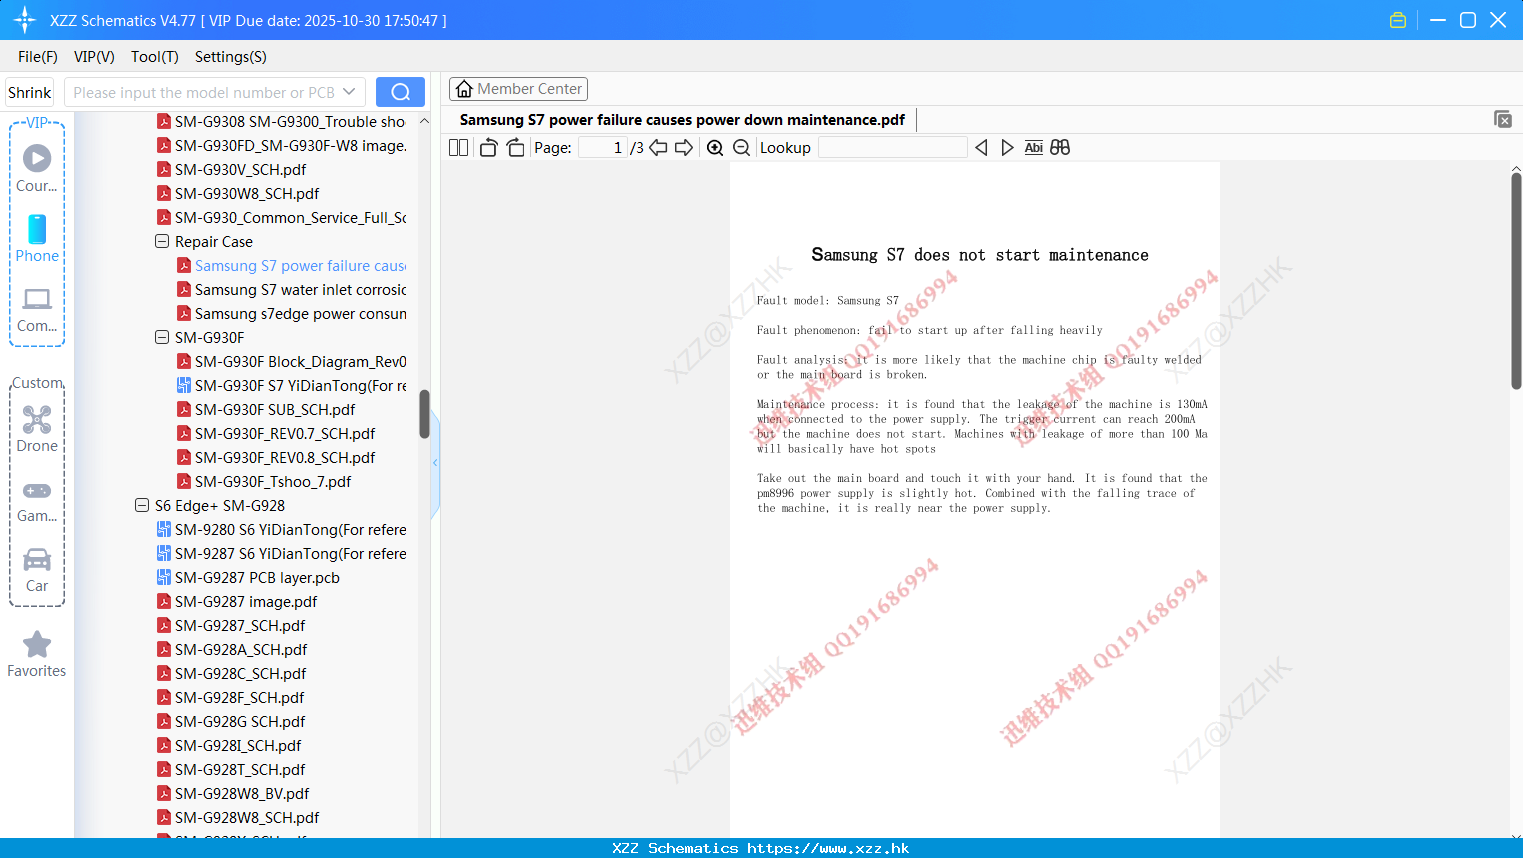Open SM-G930F_REV0.7_SCH.pdf
The width and height of the screenshot is (1523, 858).
(x=276, y=433)
